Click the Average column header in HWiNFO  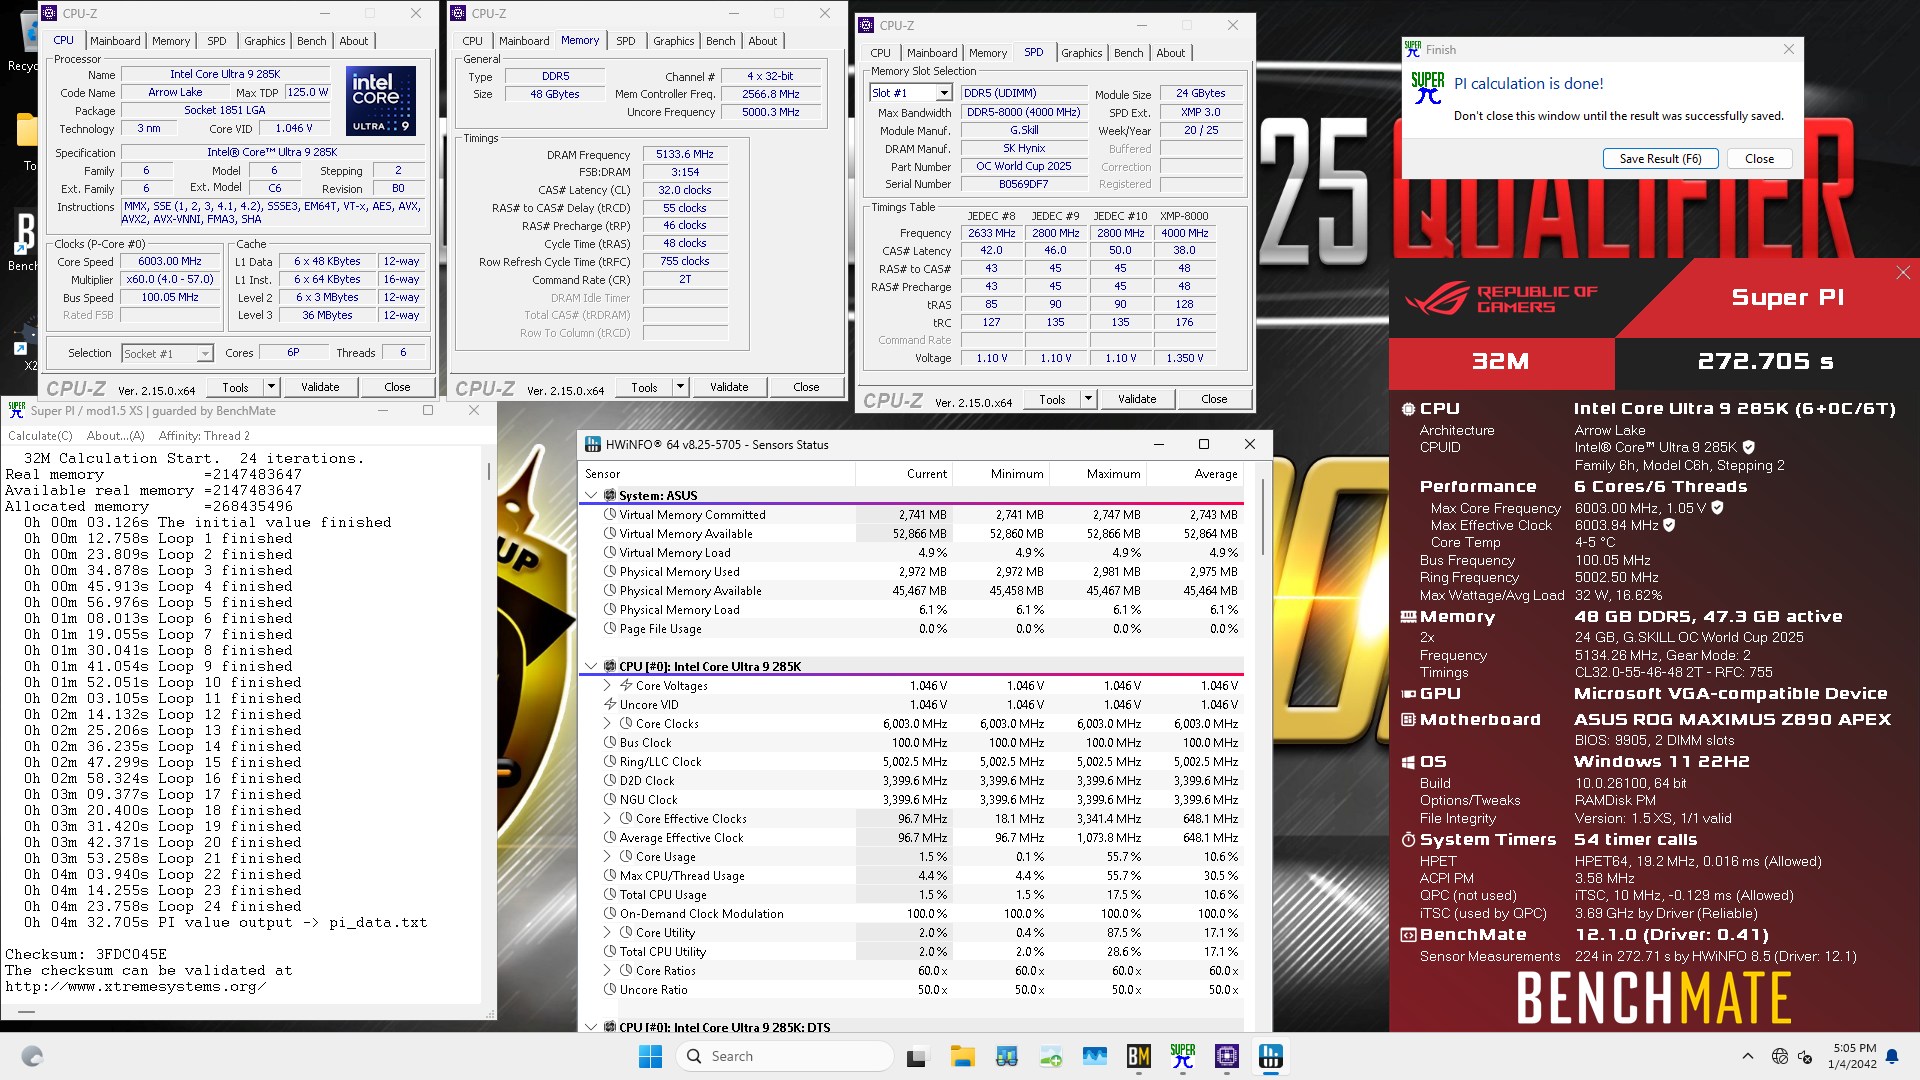click(x=1193, y=474)
